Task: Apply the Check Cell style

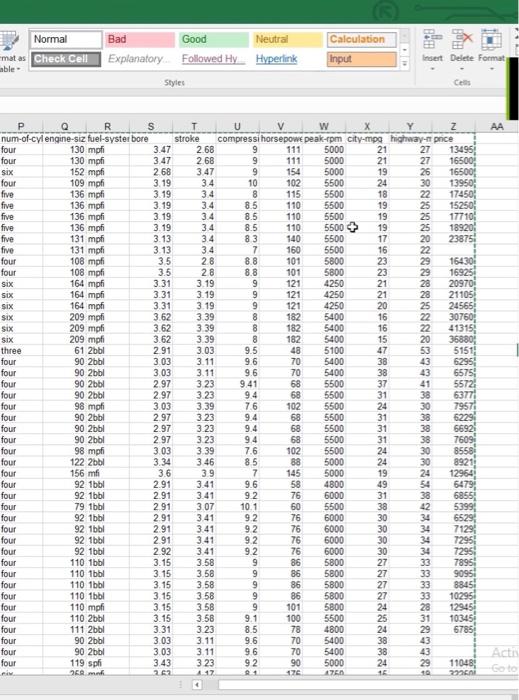Action: click(x=66, y=59)
